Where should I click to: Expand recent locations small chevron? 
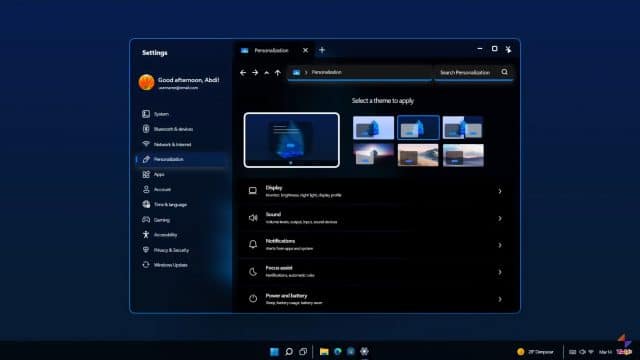click(x=267, y=73)
